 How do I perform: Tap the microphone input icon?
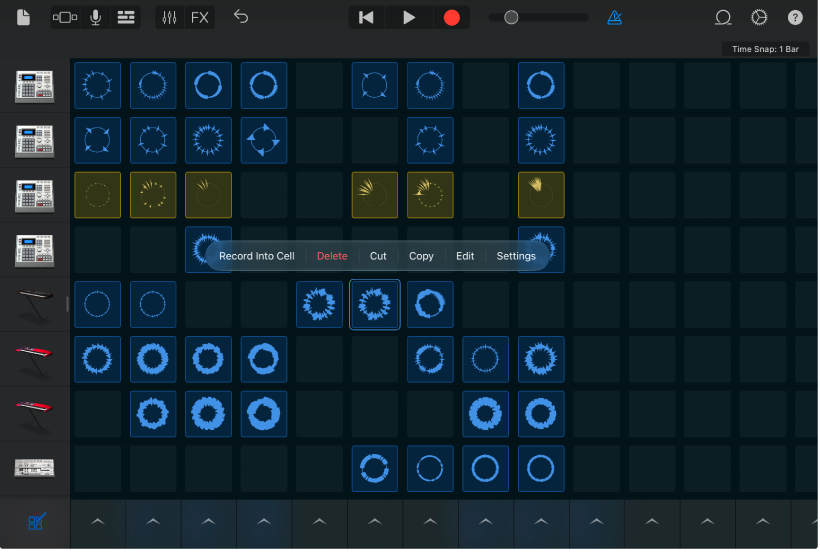pos(95,17)
